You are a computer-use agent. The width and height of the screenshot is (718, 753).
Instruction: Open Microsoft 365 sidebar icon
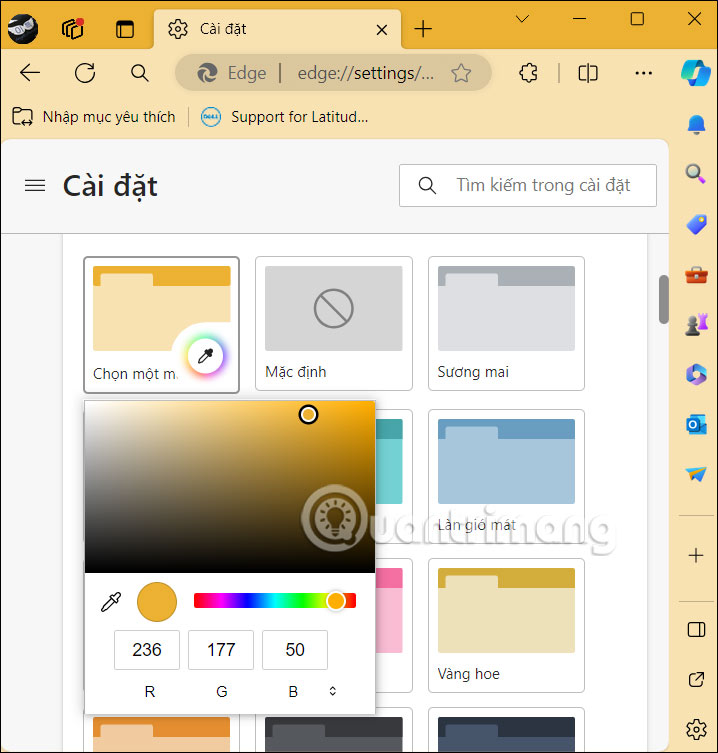pyautogui.click(x=696, y=375)
